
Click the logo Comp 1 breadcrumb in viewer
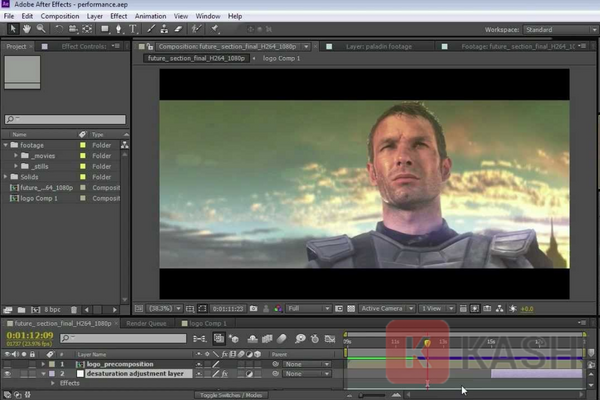click(281, 58)
